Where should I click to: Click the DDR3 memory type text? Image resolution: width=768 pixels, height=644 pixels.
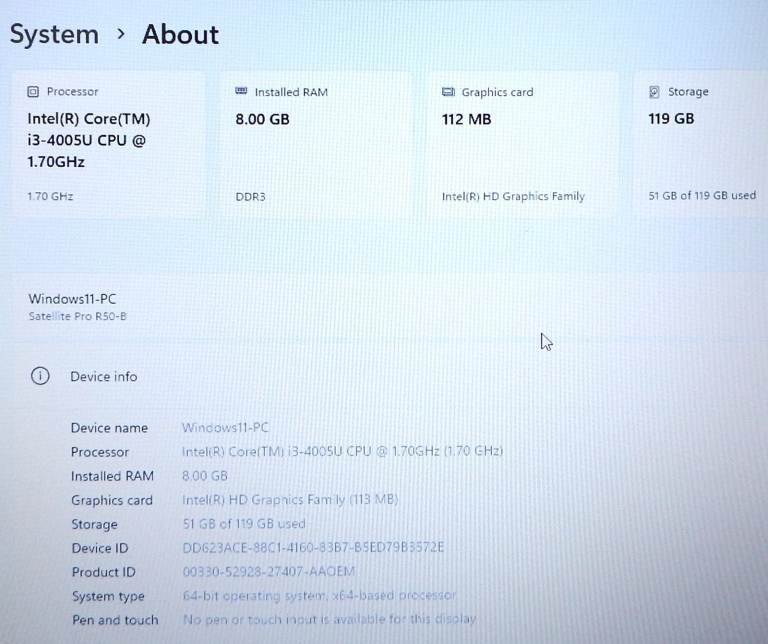pyautogui.click(x=250, y=197)
